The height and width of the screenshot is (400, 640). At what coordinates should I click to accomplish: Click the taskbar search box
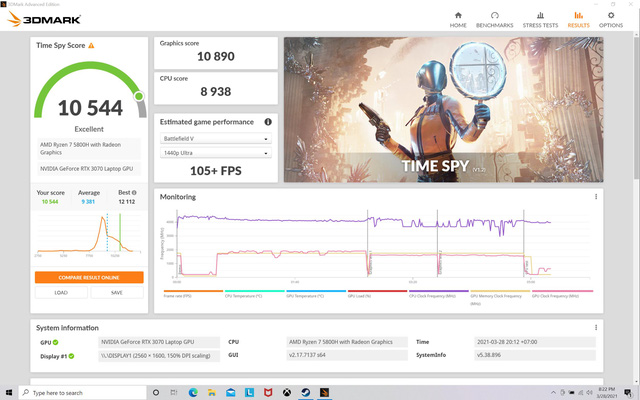(82, 393)
